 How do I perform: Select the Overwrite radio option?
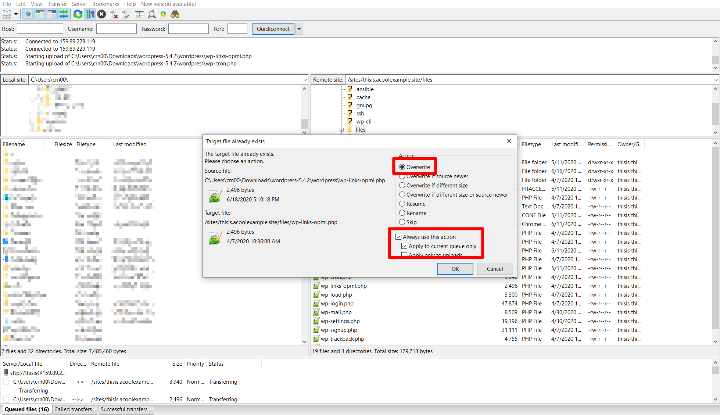pos(402,167)
